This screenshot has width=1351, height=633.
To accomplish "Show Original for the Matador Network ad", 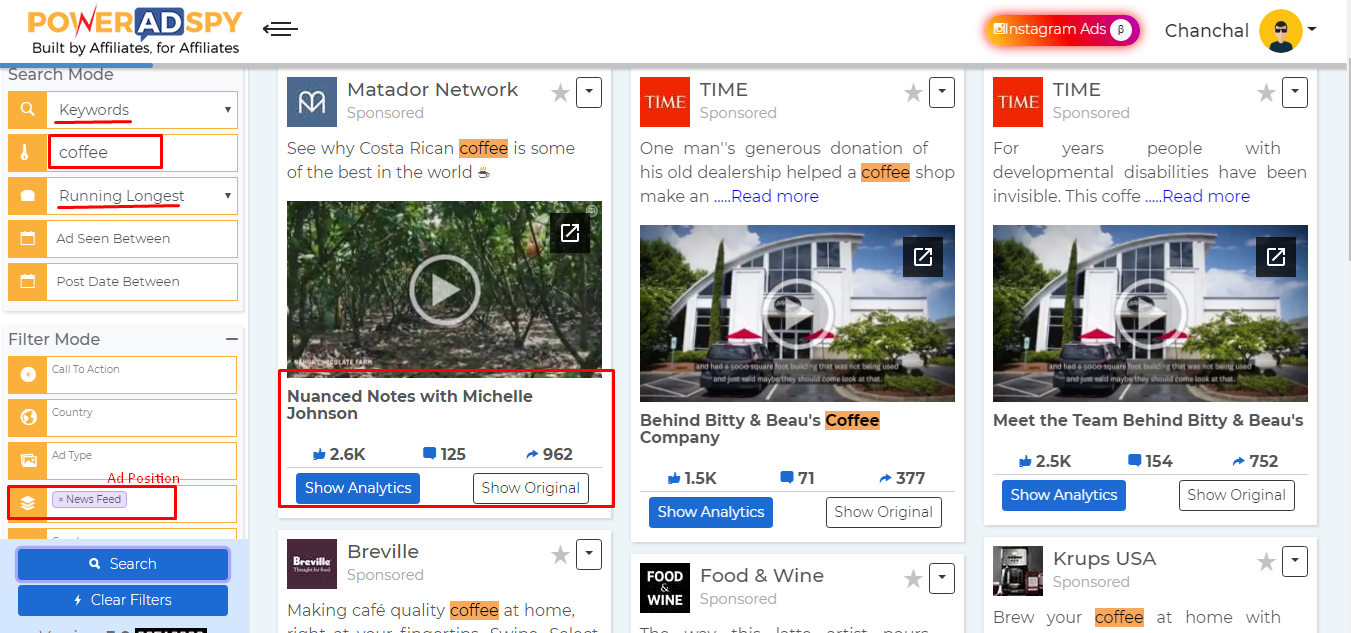I will [531, 488].
